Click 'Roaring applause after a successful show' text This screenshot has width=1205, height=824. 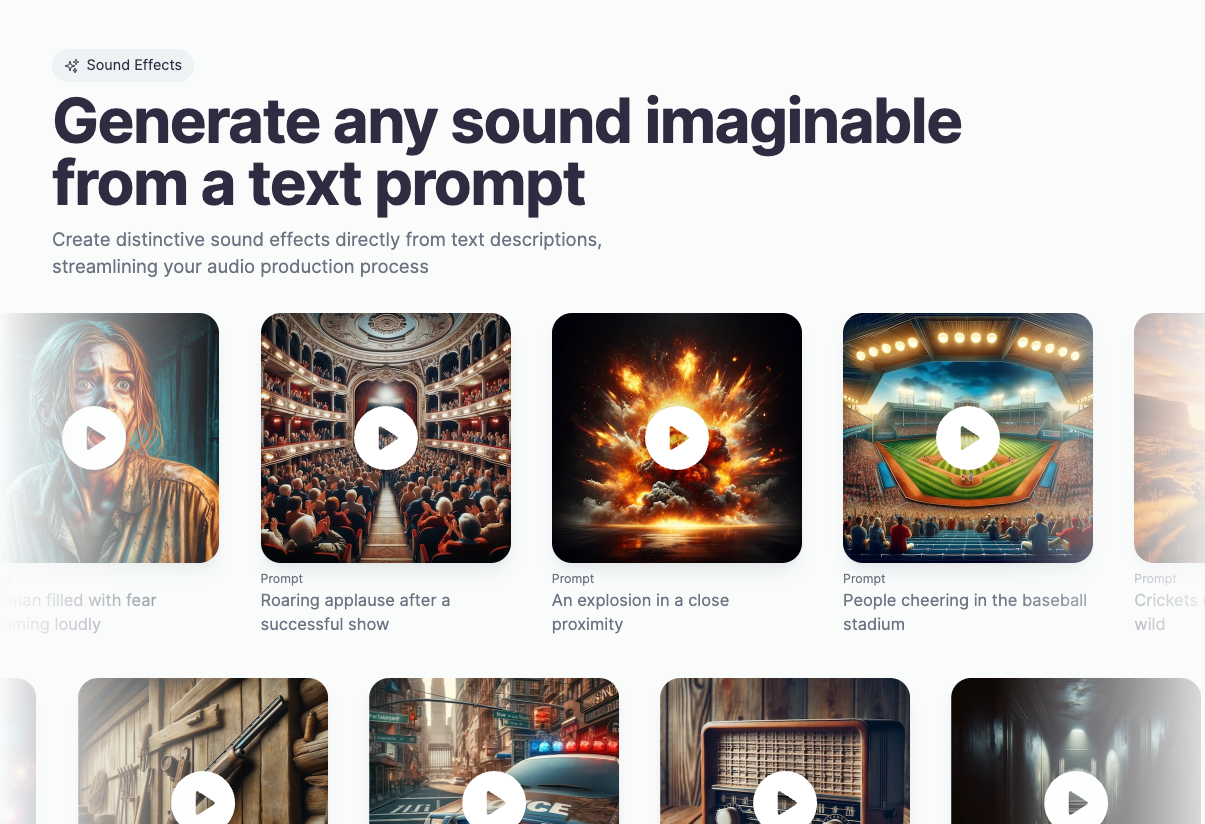click(x=355, y=612)
